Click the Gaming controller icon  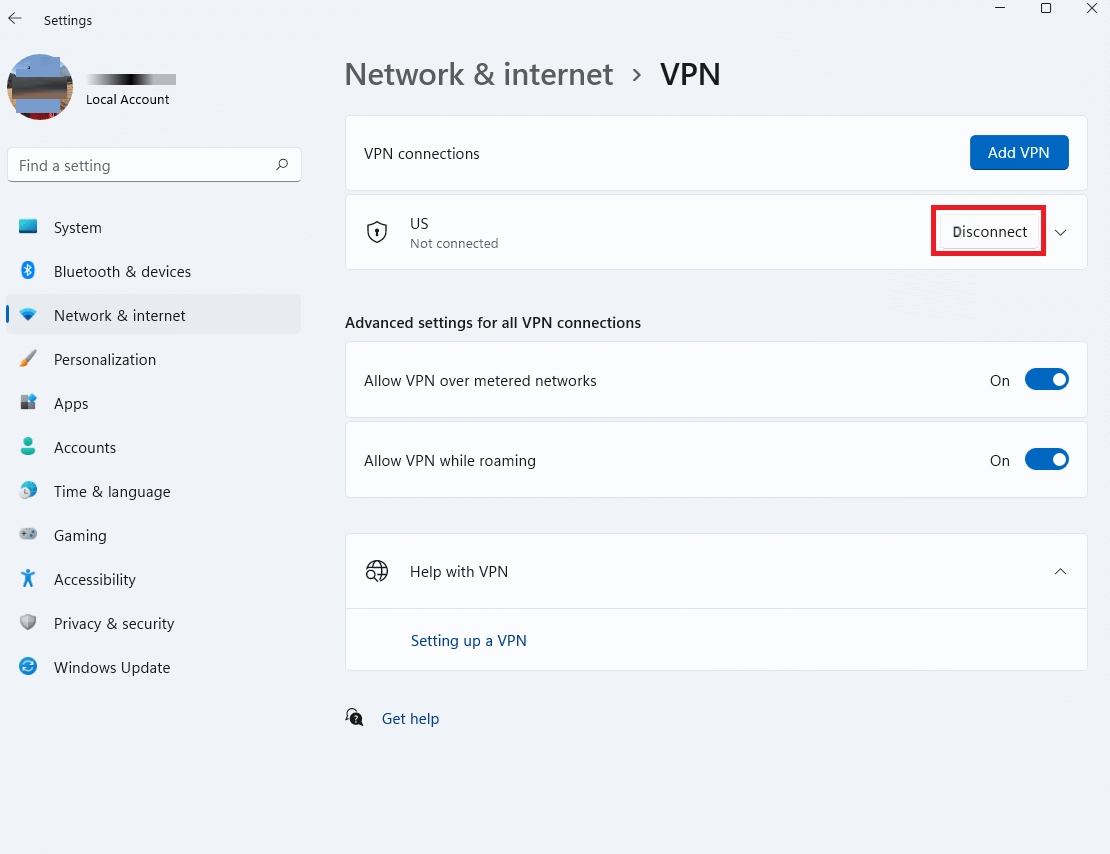point(29,535)
